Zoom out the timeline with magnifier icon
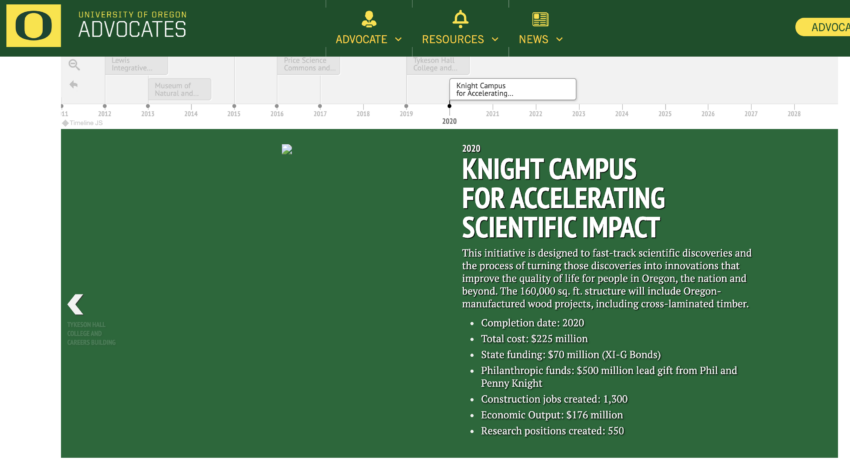This screenshot has height=468, width=850. coord(74,65)
